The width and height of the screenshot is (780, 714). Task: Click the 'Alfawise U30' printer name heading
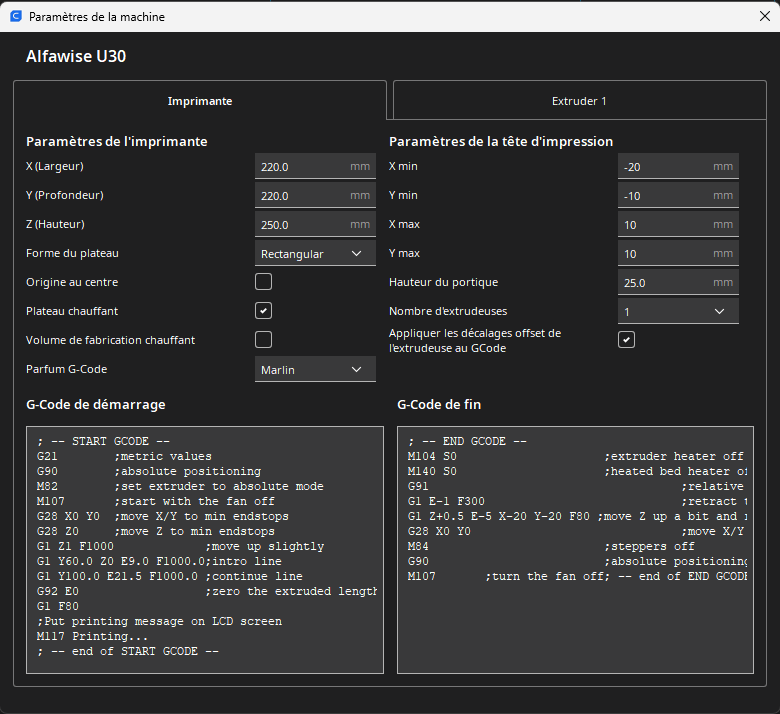(x=76, y=56)
